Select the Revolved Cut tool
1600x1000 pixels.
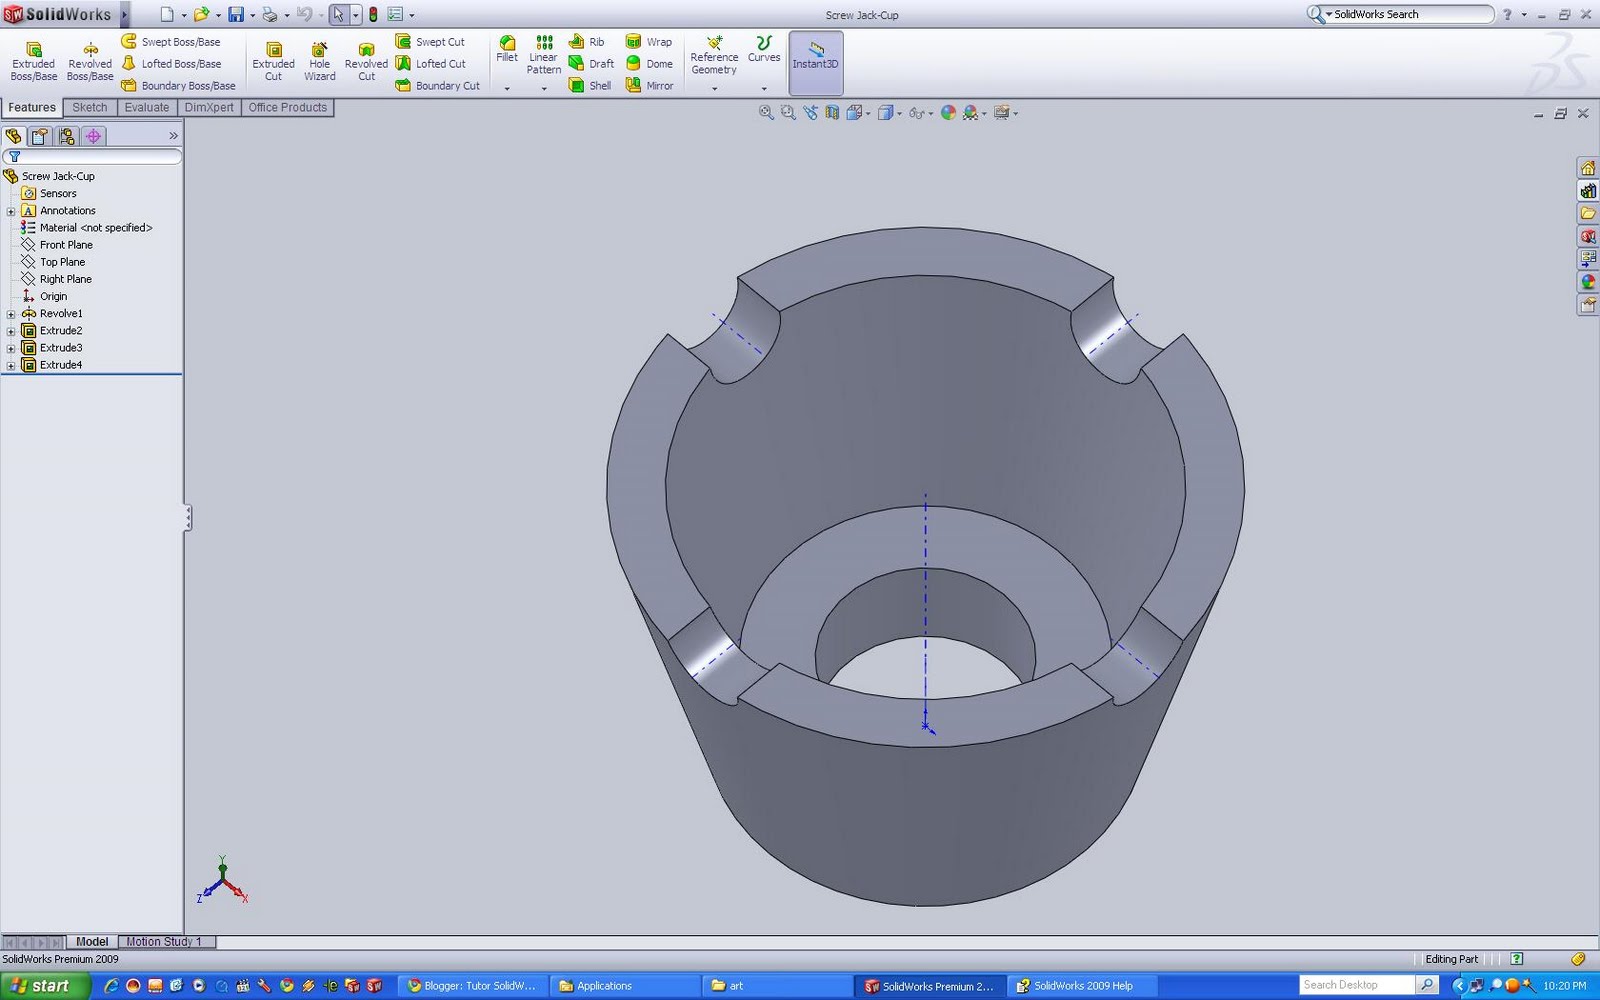[x=366, y=60]
